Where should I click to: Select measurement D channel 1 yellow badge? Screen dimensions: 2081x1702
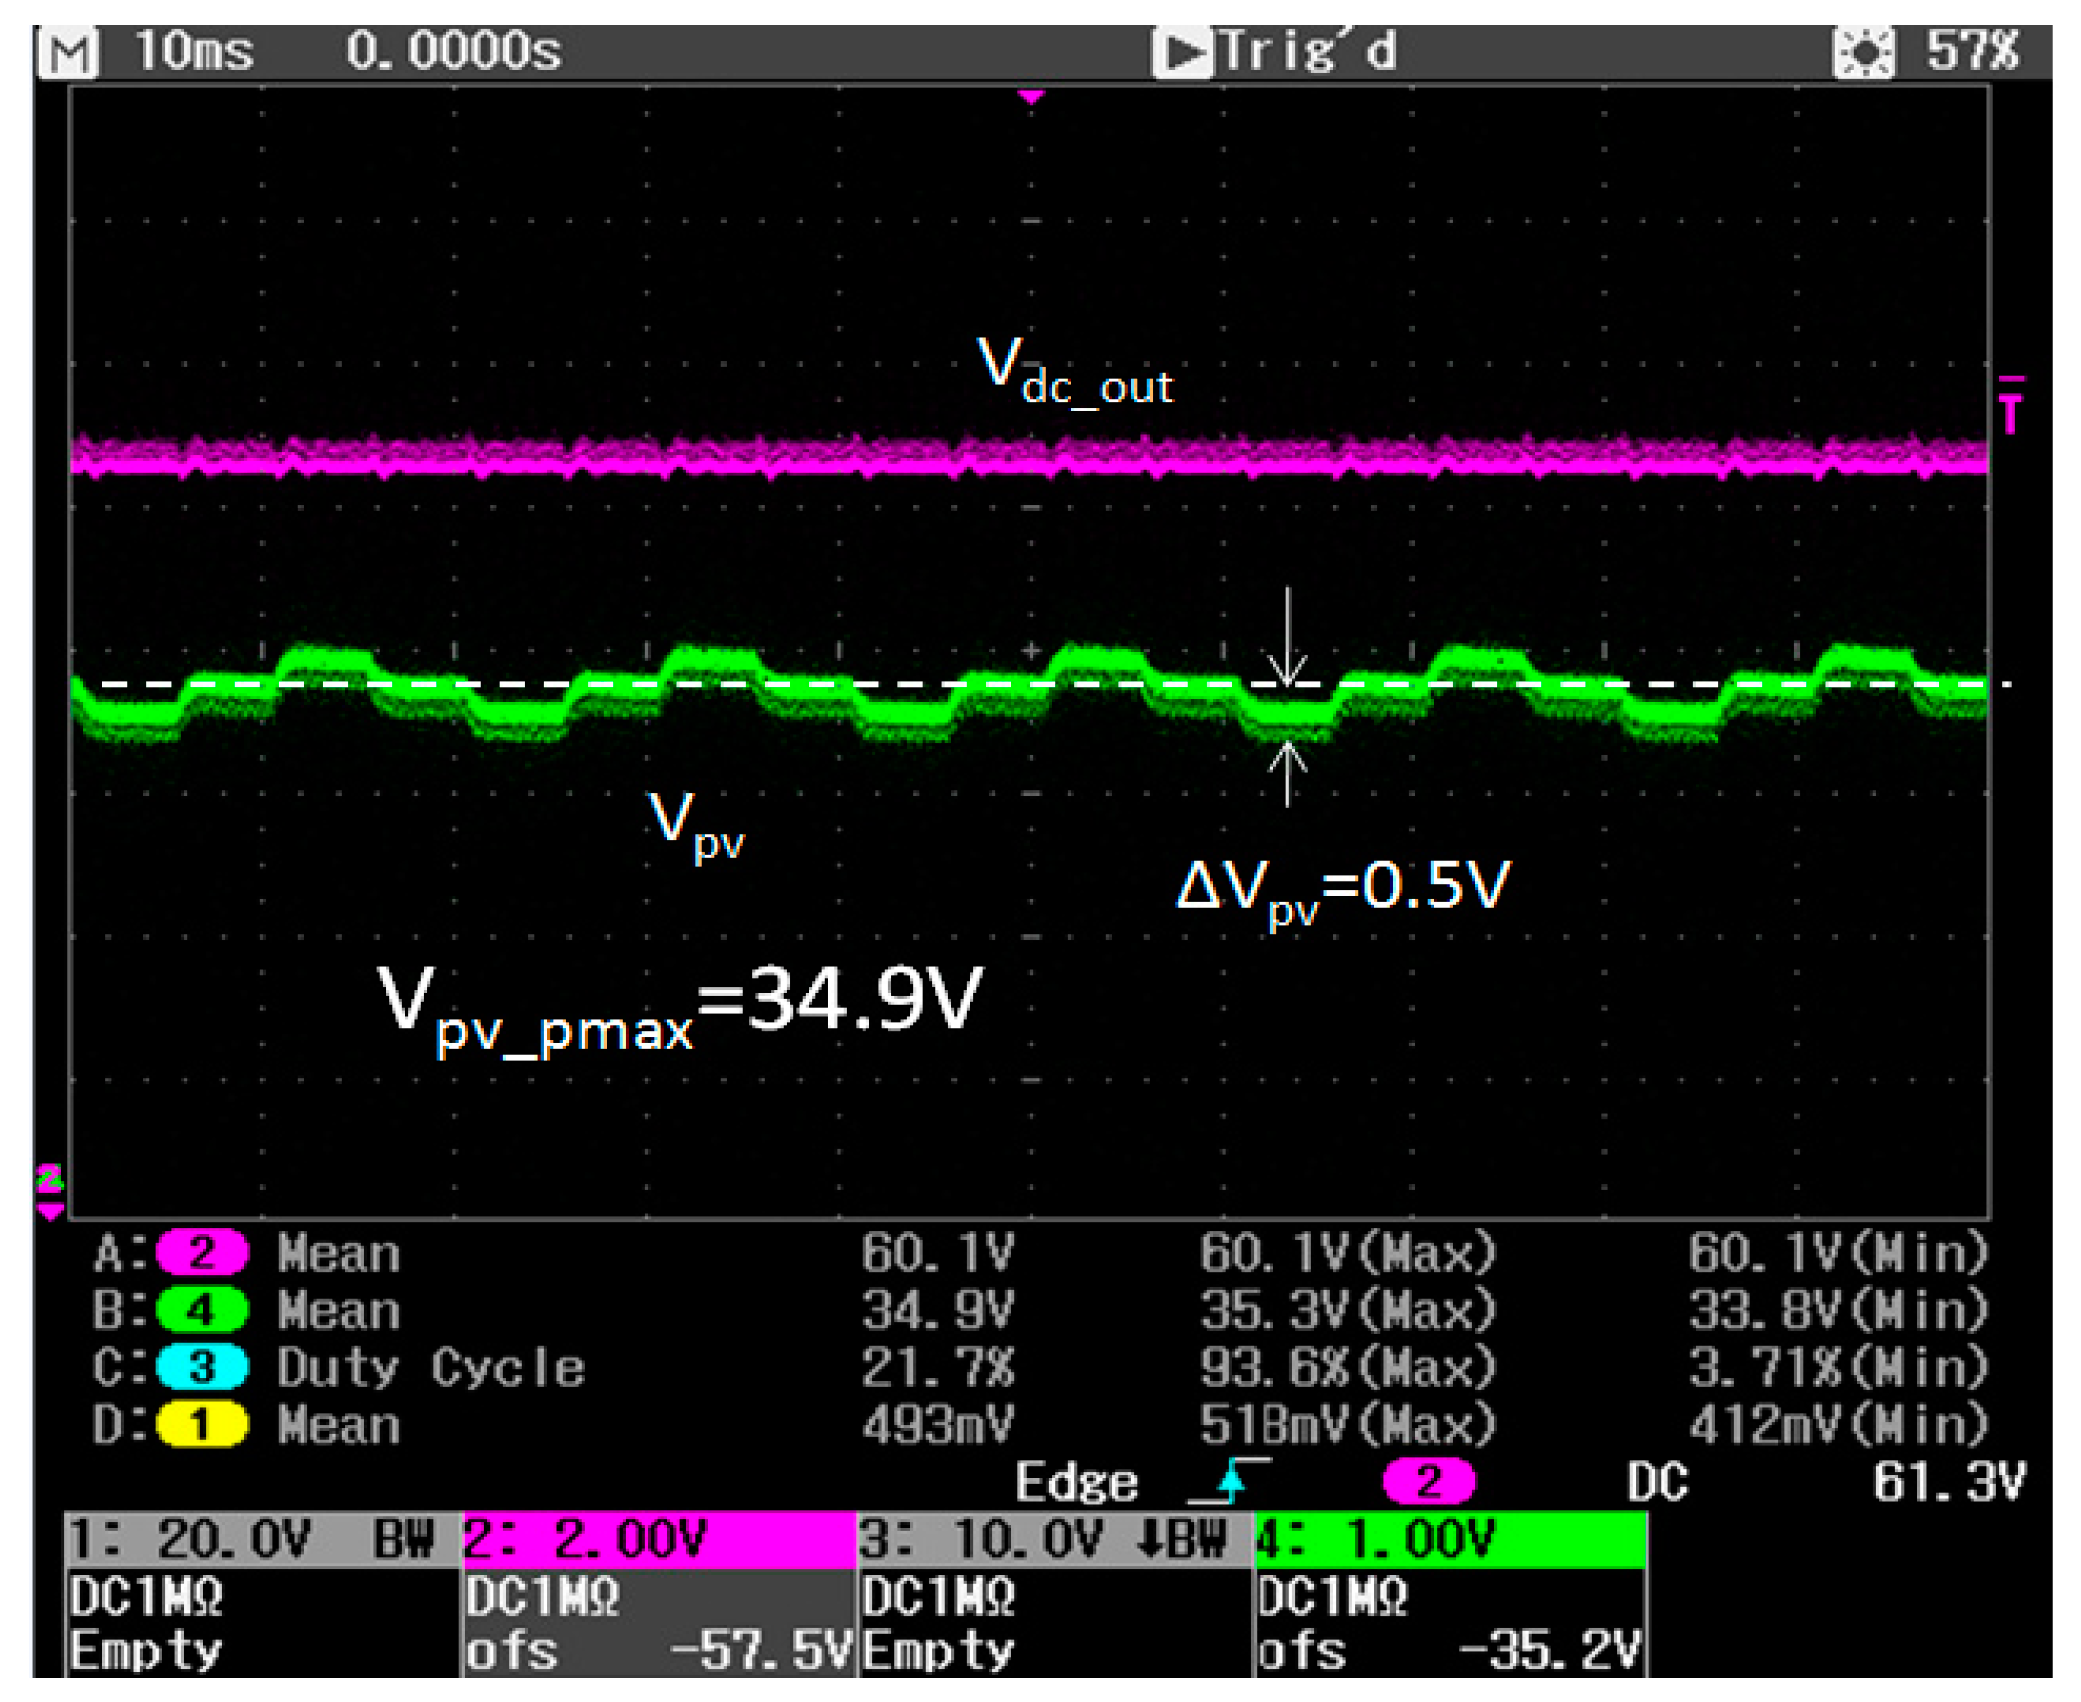(x=202, y=1424)
